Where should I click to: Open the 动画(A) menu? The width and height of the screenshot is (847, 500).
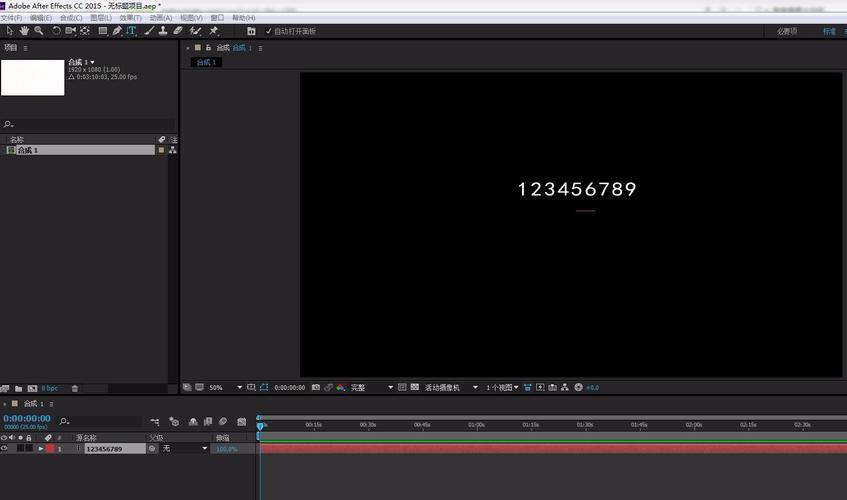[161, 18]
